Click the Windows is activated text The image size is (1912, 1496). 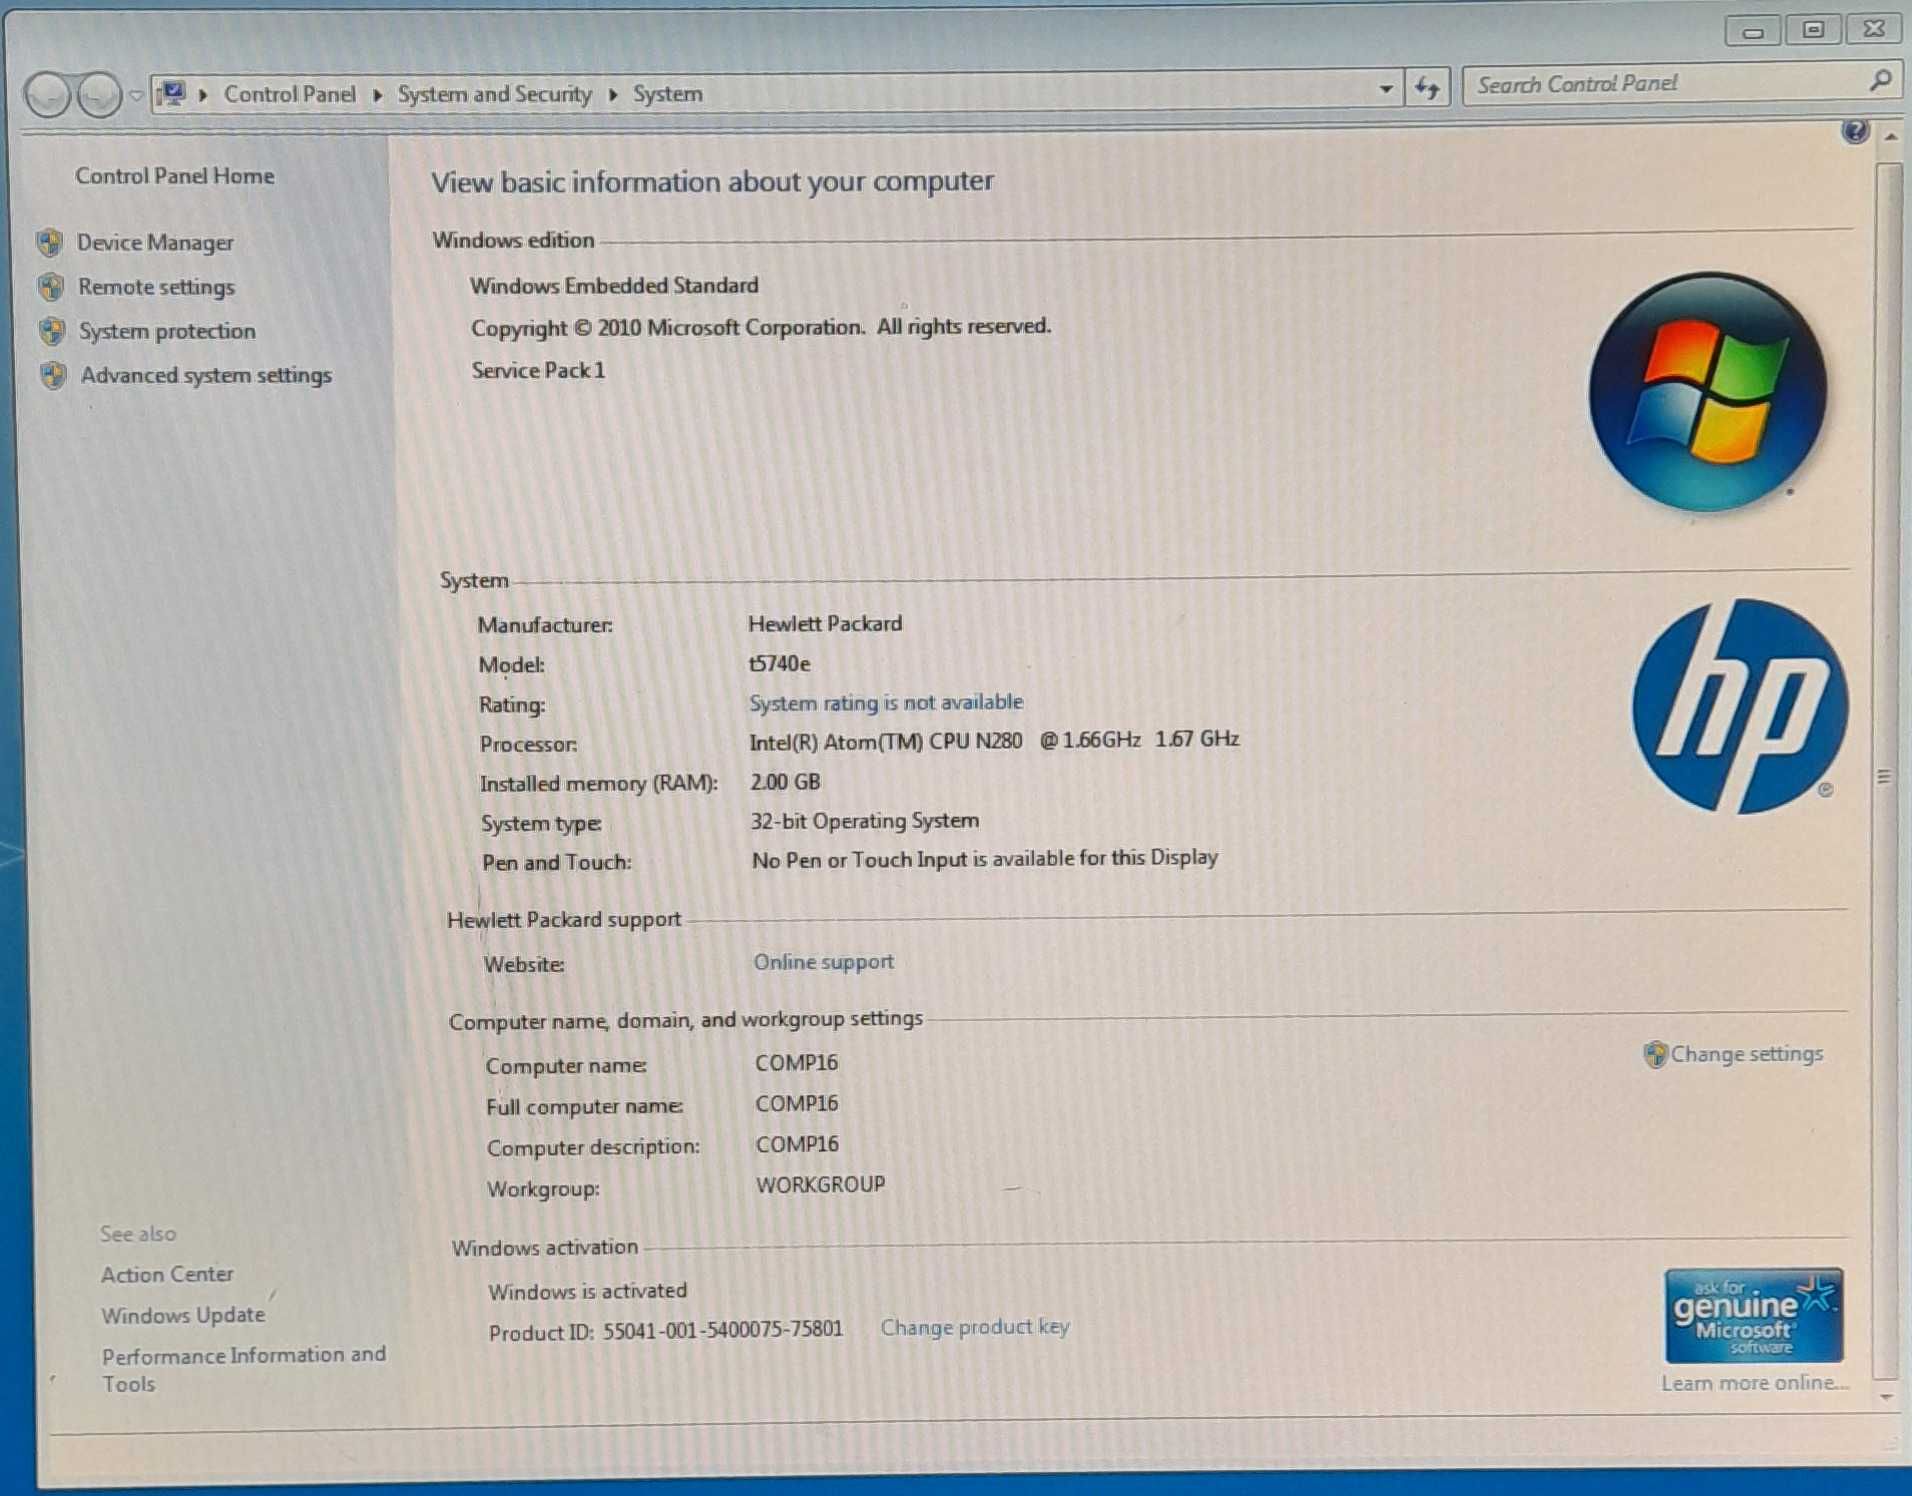click(587, 1291)
